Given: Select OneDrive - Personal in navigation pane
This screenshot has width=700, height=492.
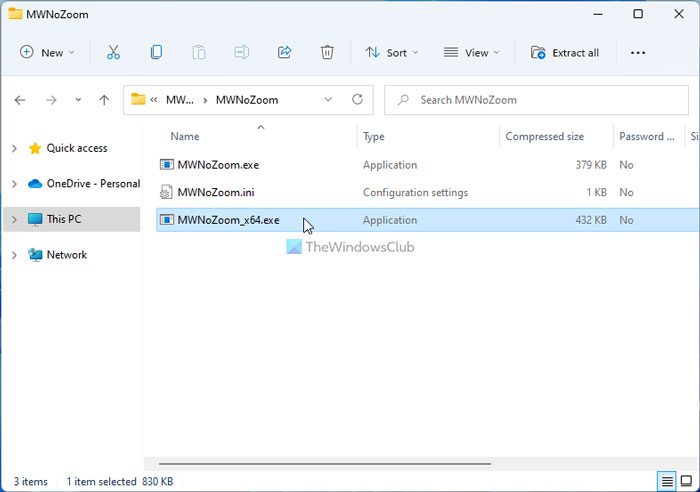Looking at the screenshot, I should point(93,183).
